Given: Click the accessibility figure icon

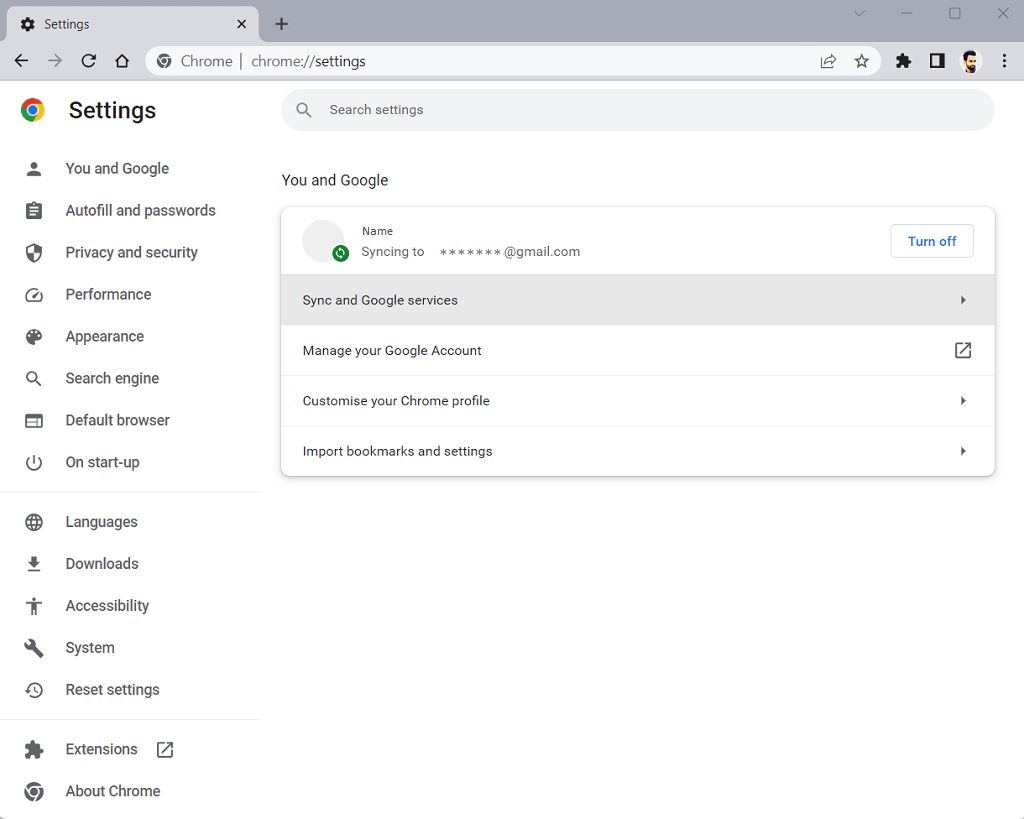Looking at the screenshot, I should coord(34,606).
